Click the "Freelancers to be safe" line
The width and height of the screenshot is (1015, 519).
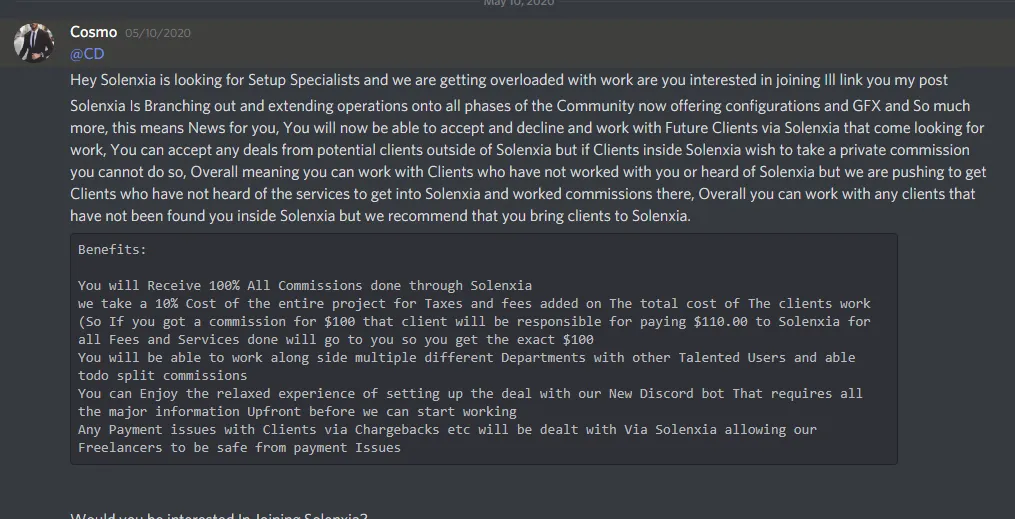239,447
